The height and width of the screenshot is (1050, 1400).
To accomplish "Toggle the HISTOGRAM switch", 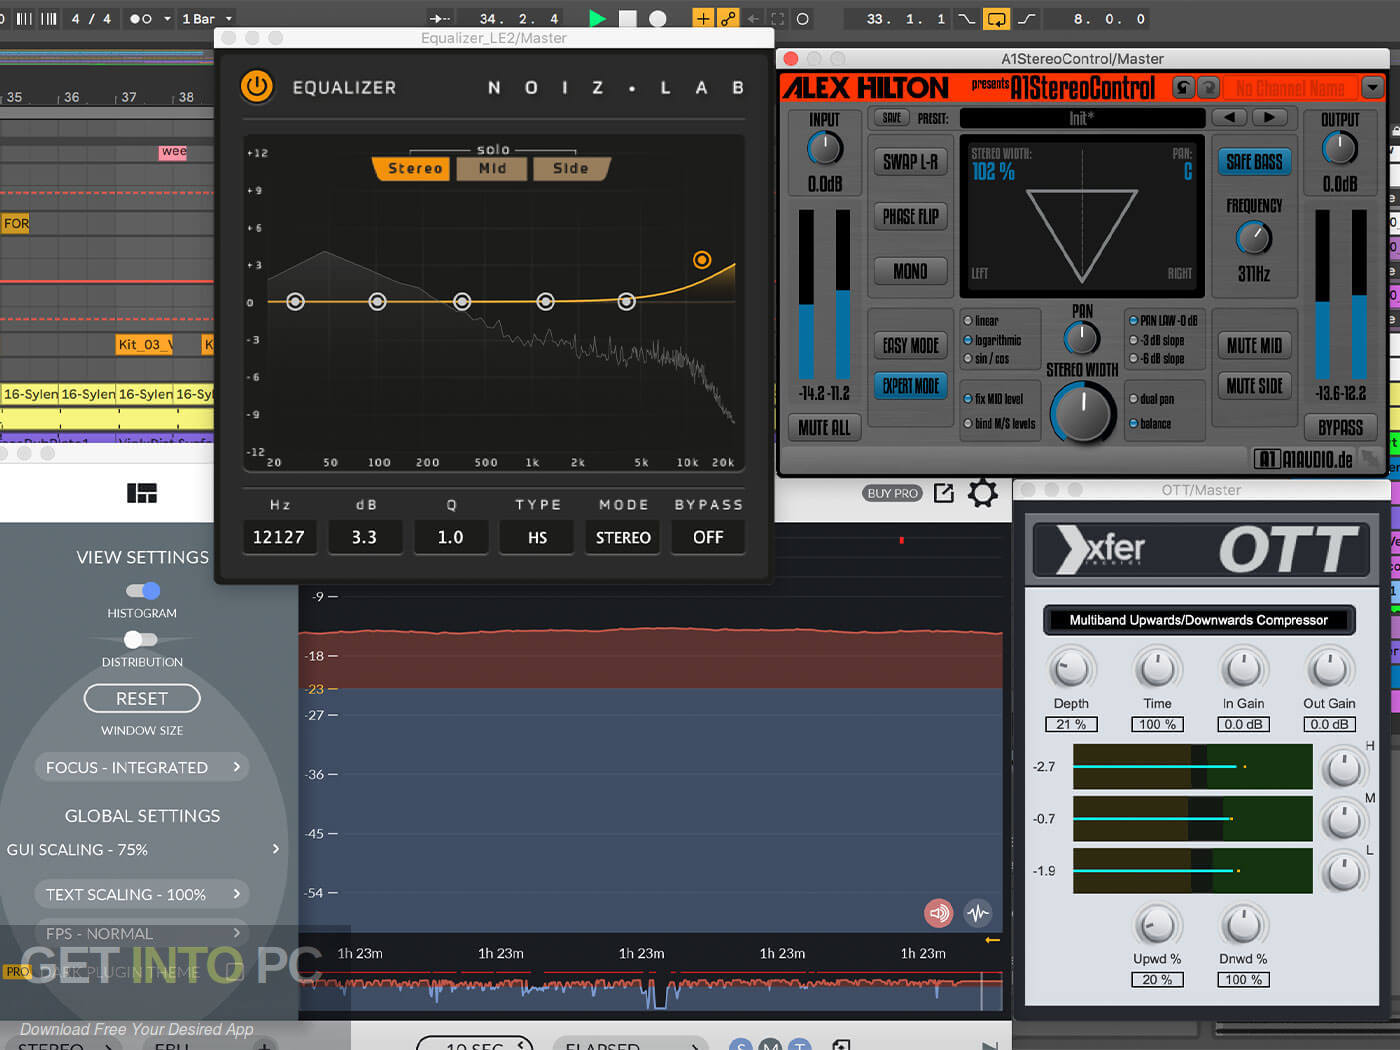I will click(x=142, y=590).
